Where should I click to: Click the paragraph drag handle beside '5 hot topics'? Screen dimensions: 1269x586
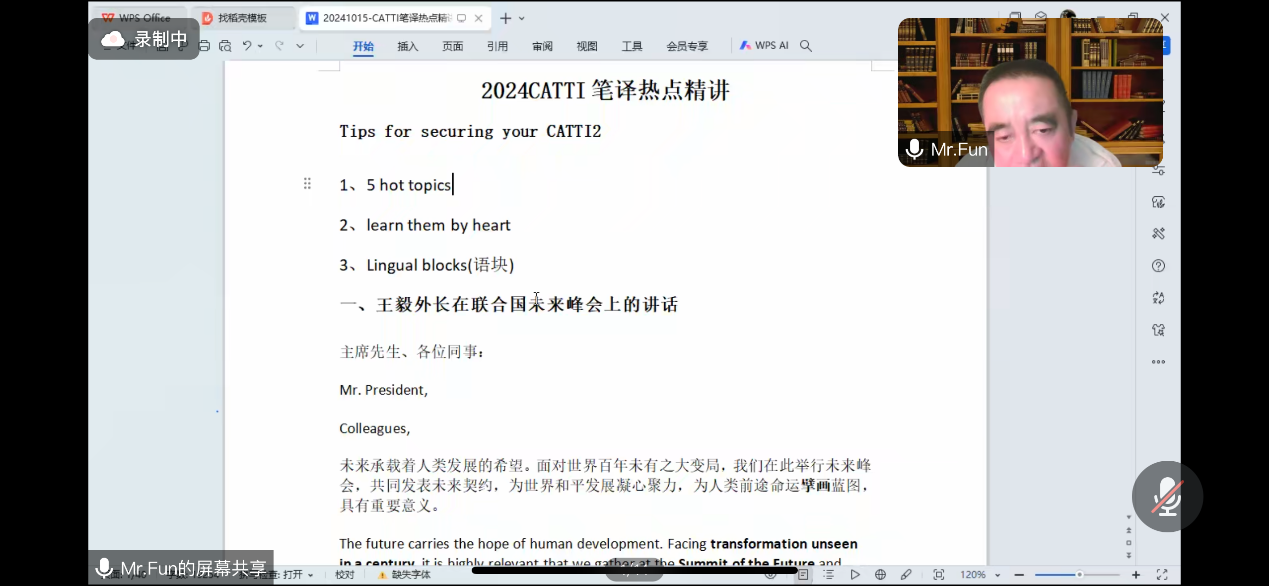(x=307, y=184)
